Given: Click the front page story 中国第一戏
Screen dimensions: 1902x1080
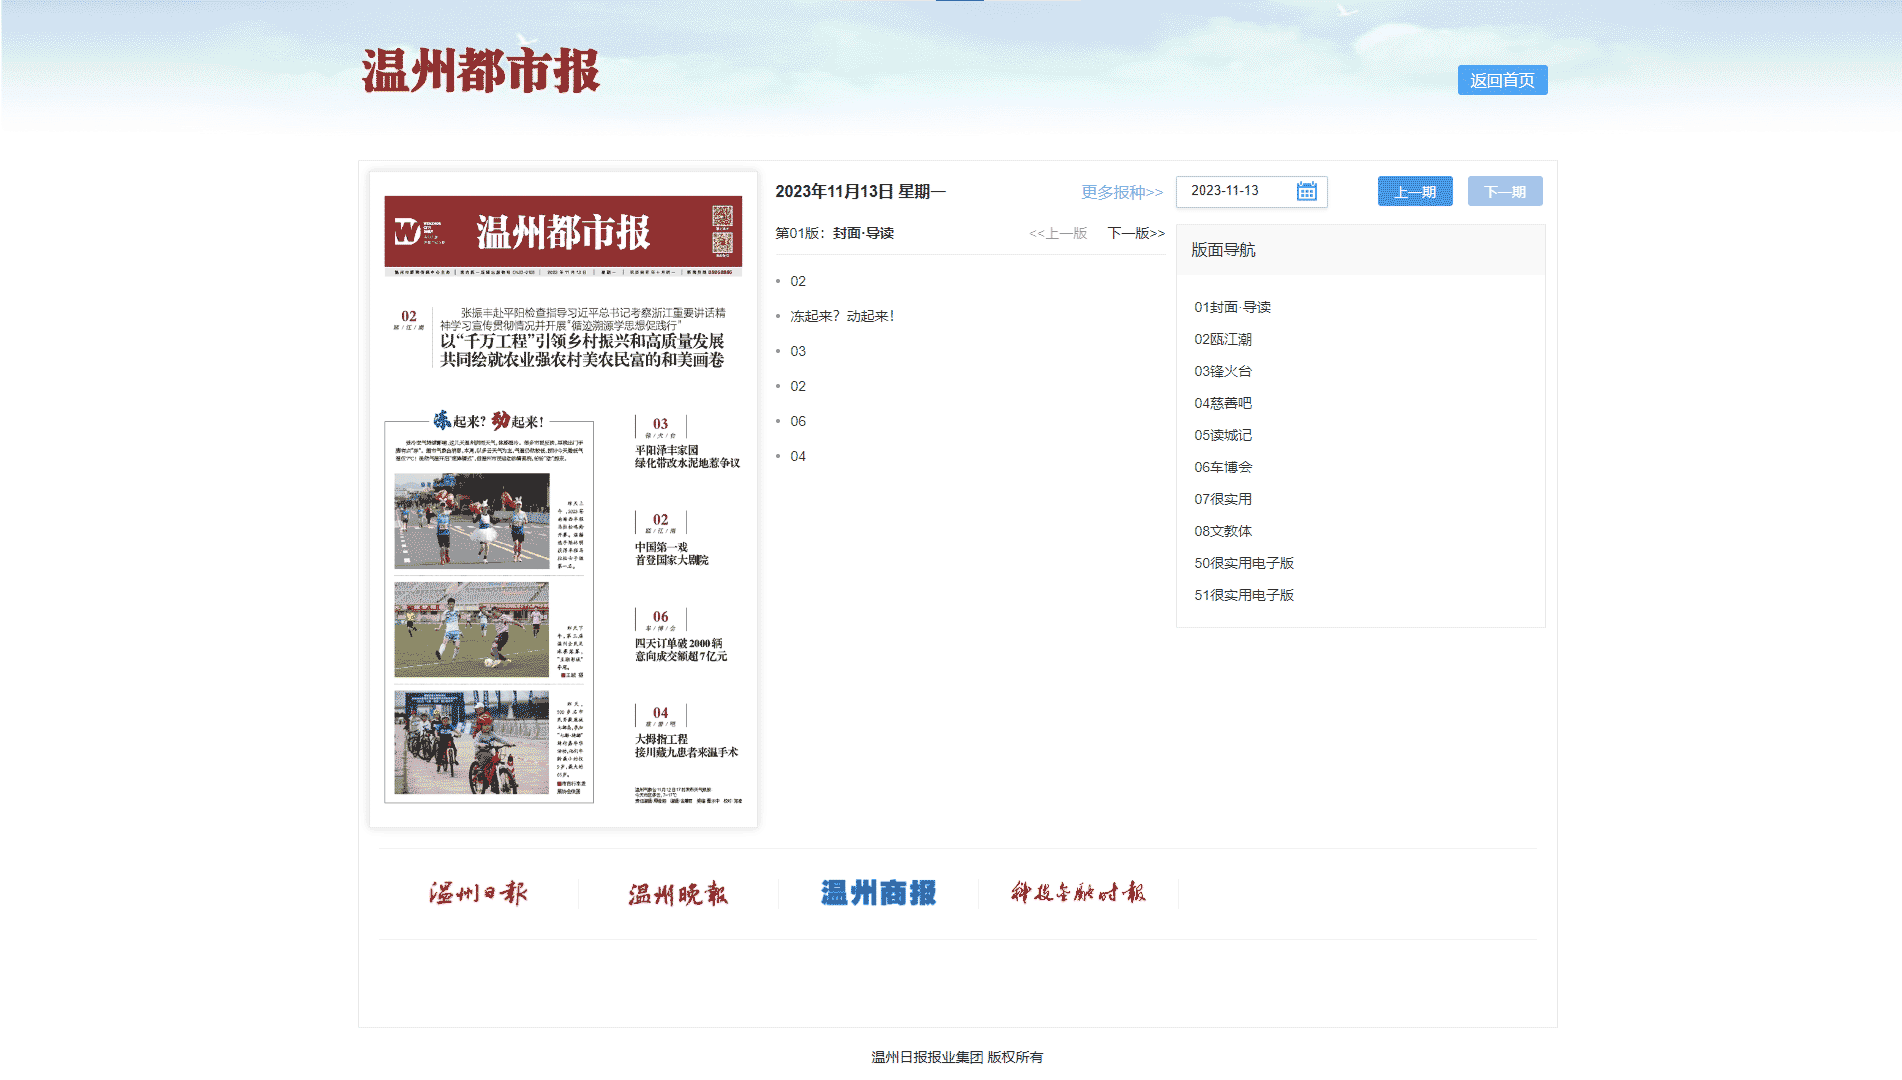Looking at the screenshot, I should (x=672, y=553).
